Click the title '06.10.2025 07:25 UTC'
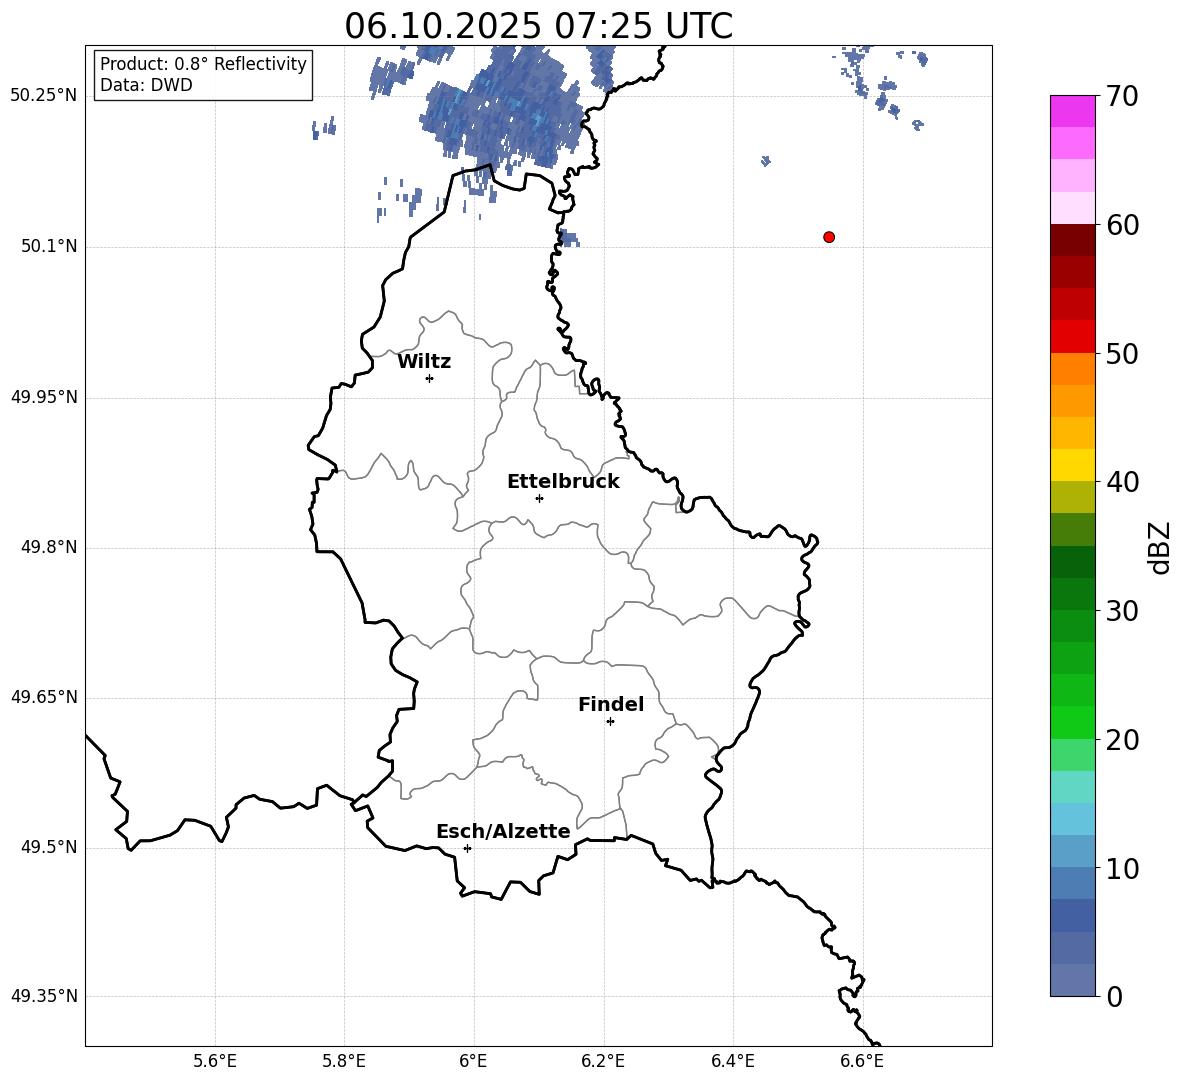This screenshot has width=1184, height=1081. coord(538,26)
